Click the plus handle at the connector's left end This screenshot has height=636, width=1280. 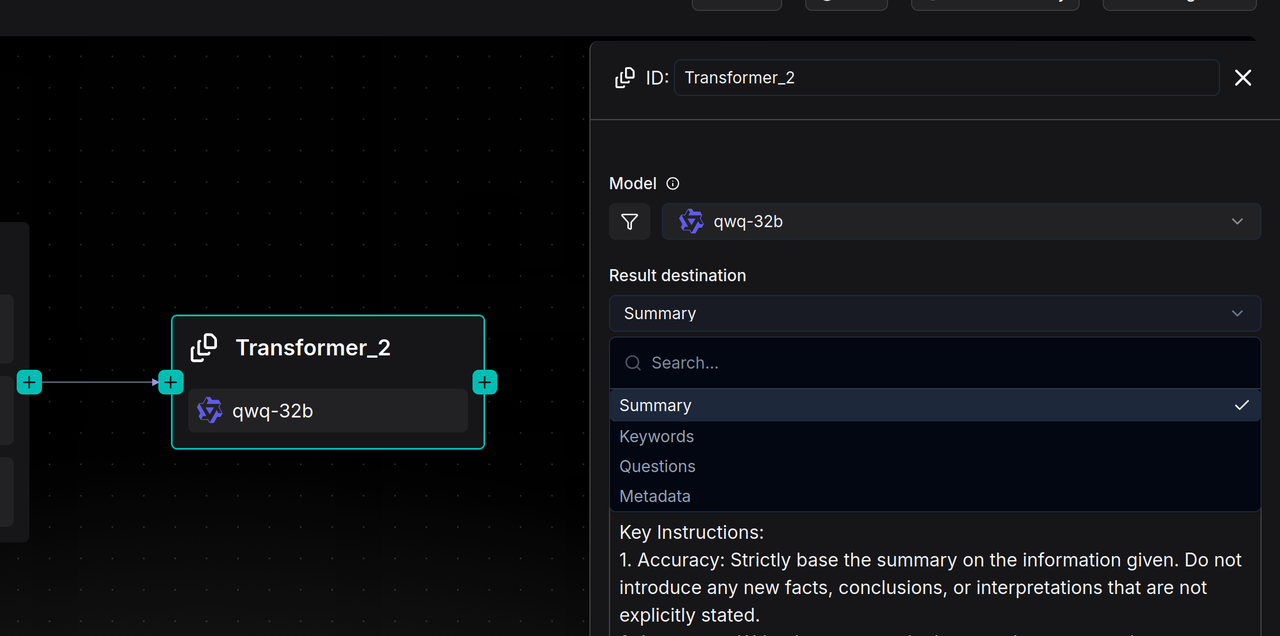point(30,382)
